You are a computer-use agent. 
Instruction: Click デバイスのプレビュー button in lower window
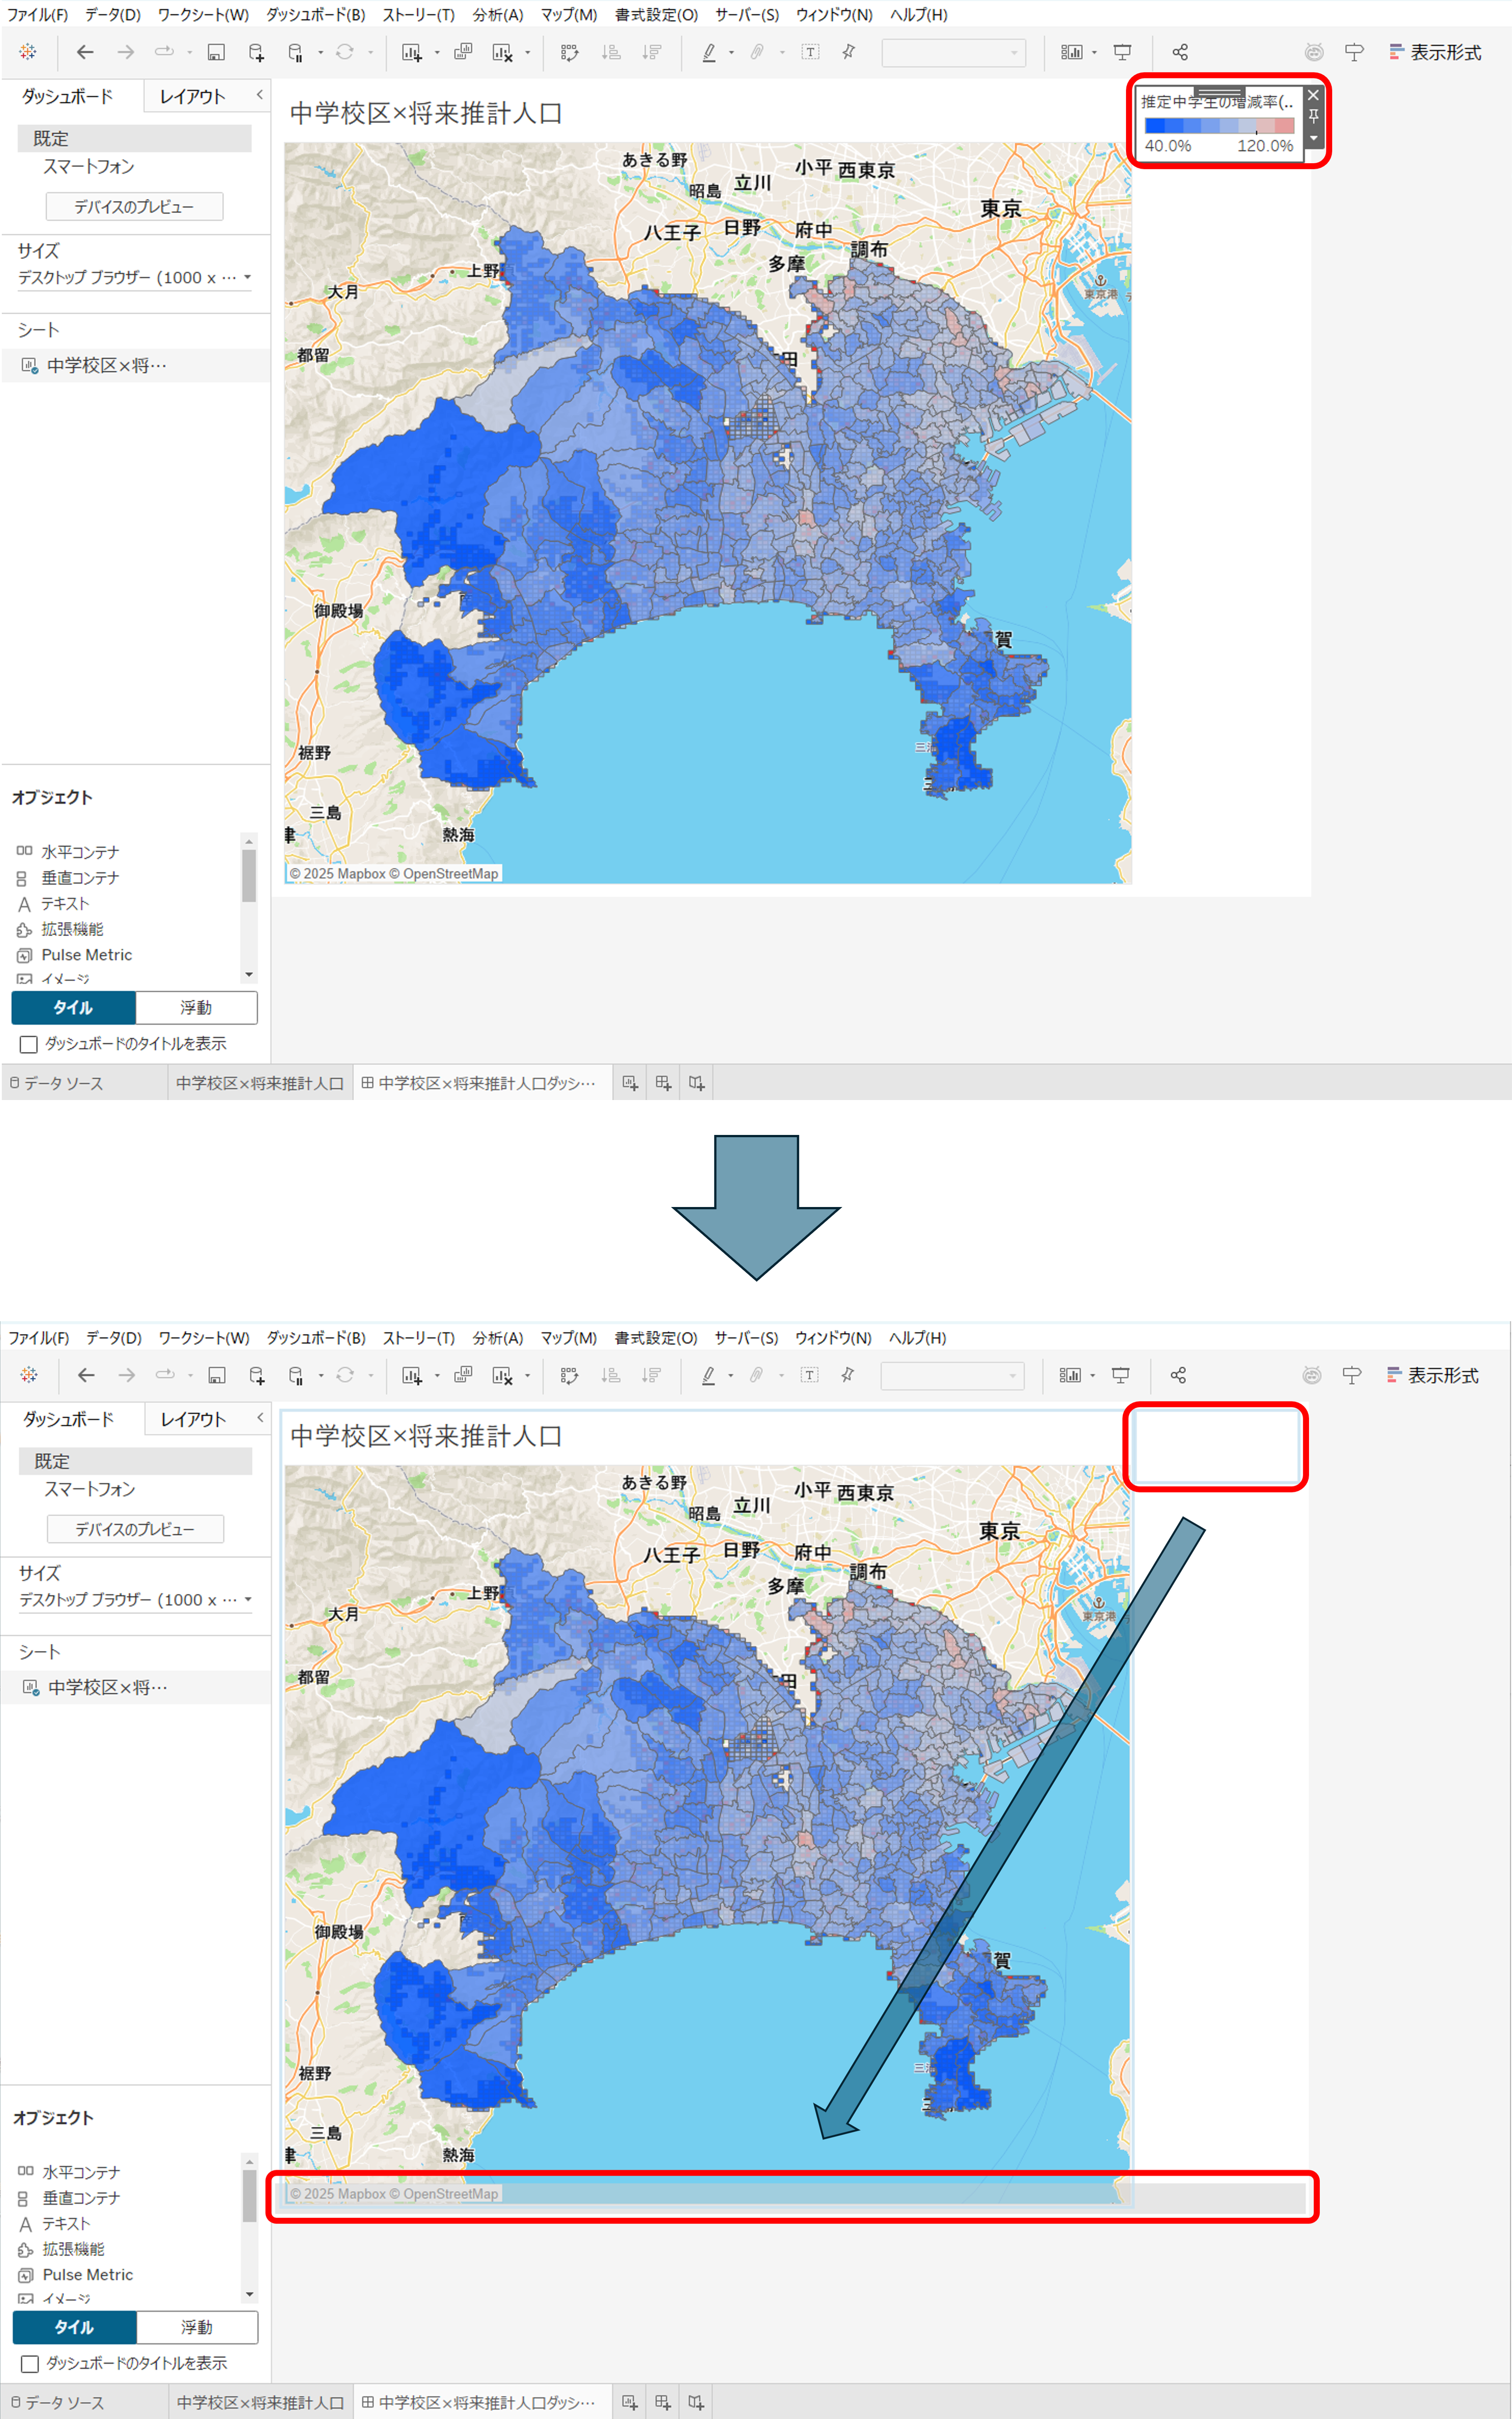point(136,1529)
